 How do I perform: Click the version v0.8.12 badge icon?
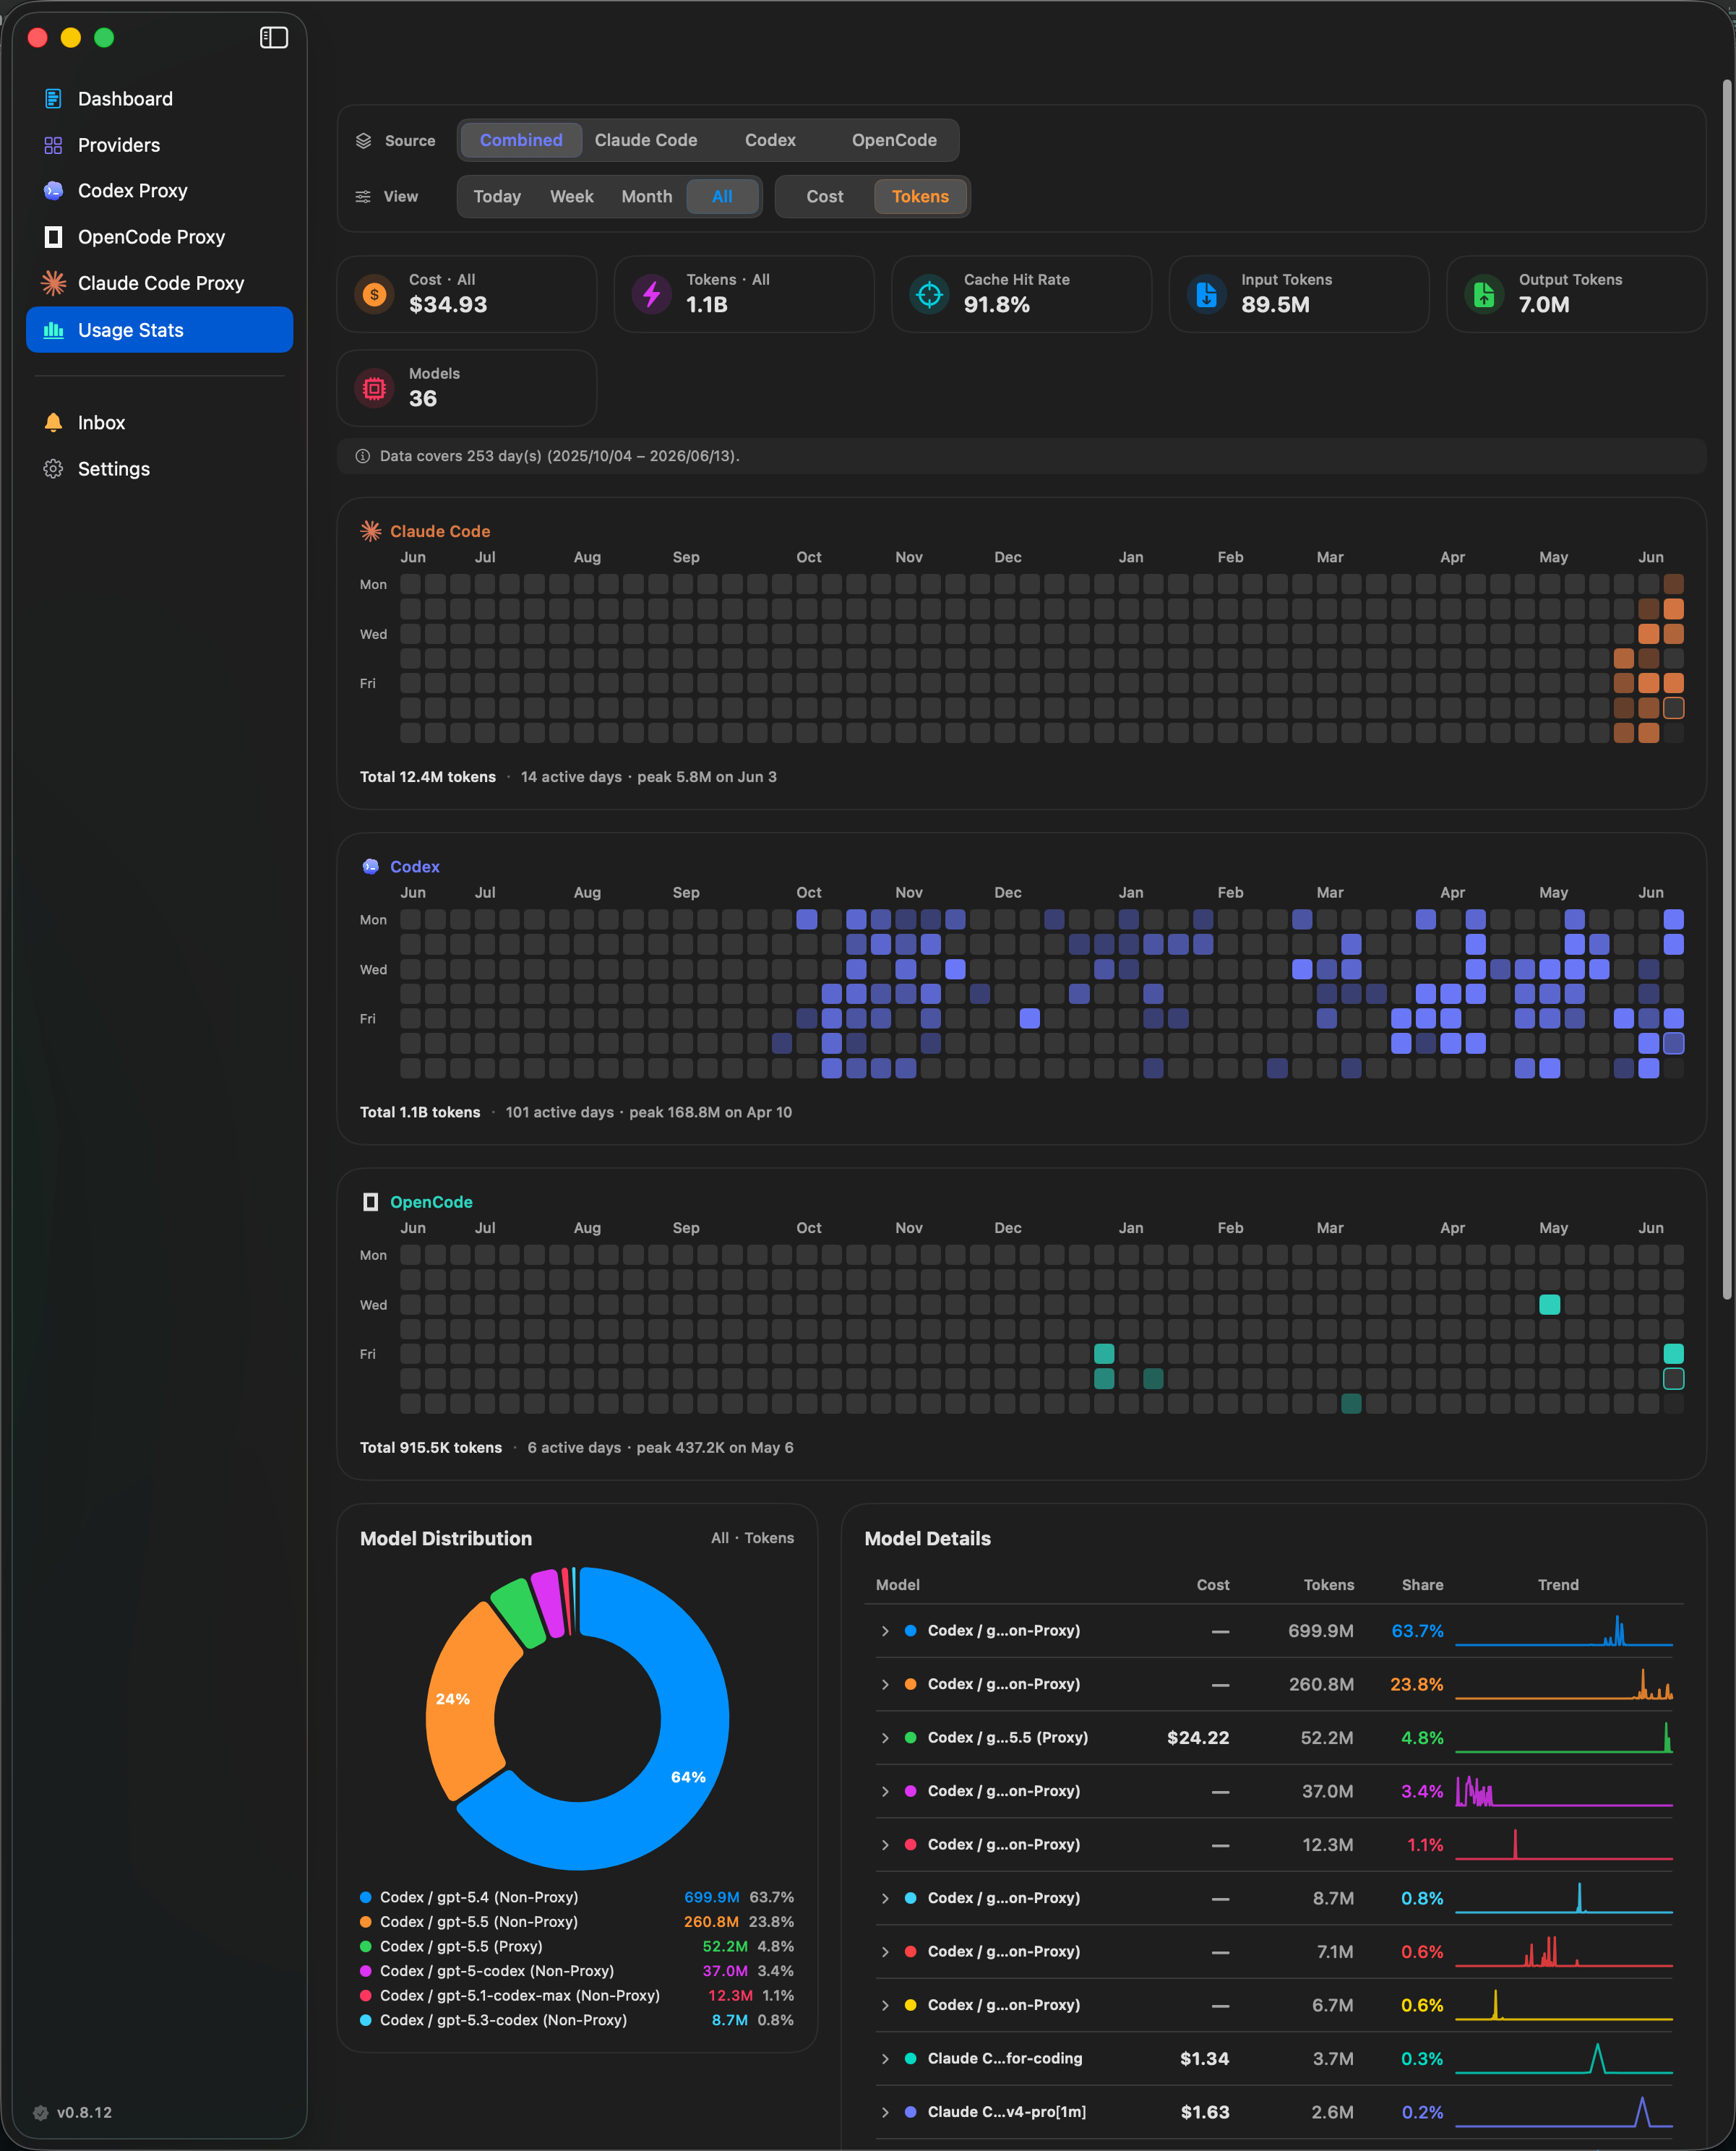(x=41, y=2113)
